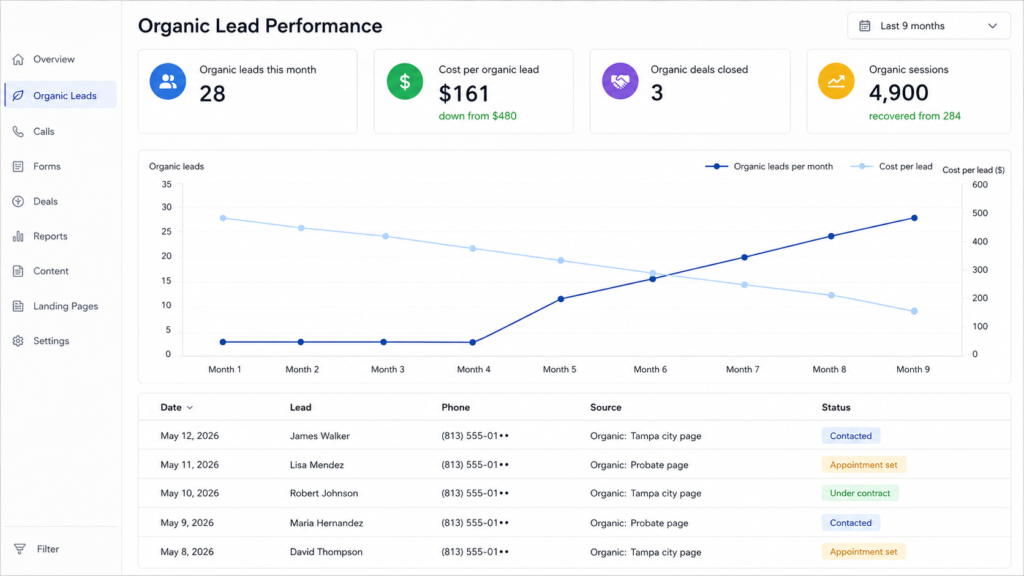
Task: Click Under contract status for Robert Johnson
Action: click(859, 493)
